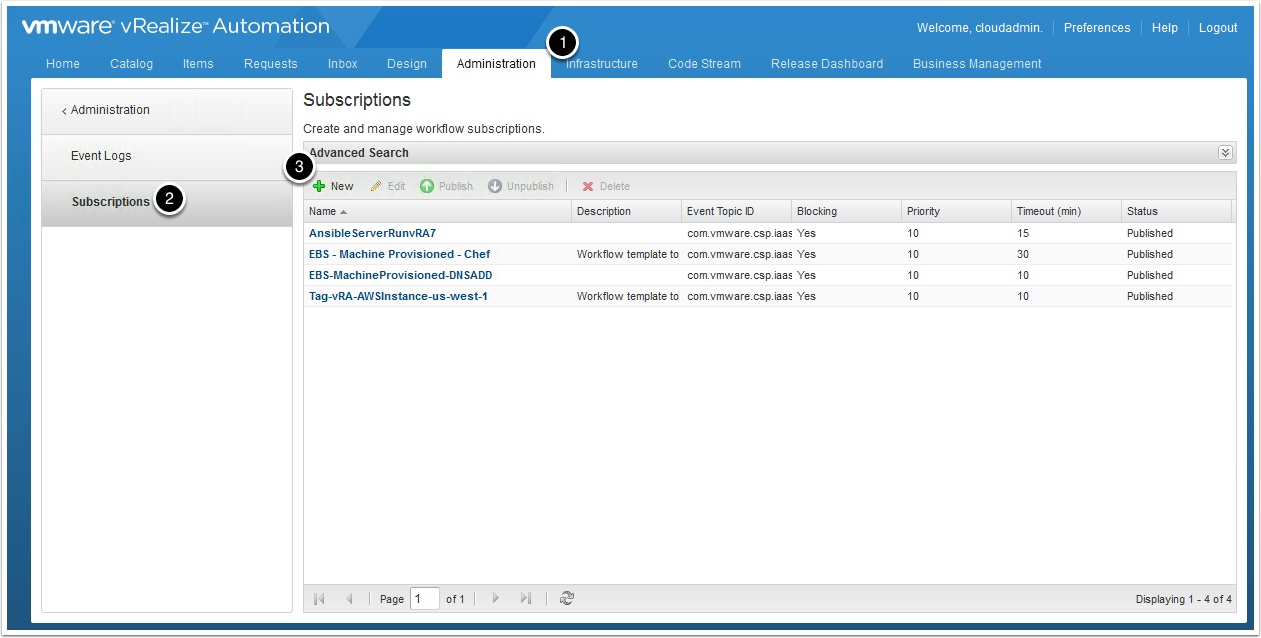1261x638 pixels.
Task: Open the Business Management tab
Action: (977, 64)
